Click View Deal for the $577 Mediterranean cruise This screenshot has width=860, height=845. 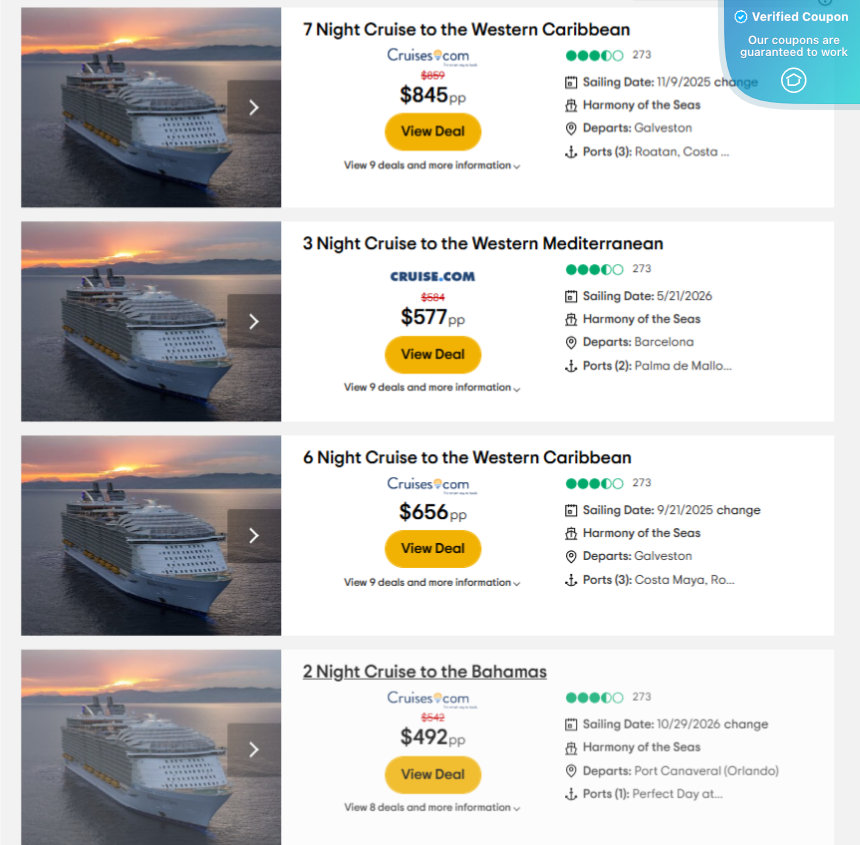click(x=432, y=354)
